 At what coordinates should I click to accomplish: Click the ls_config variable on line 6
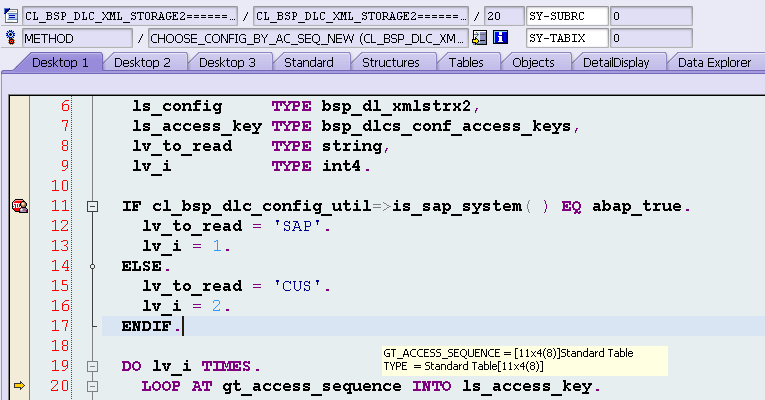pos(177,106)
